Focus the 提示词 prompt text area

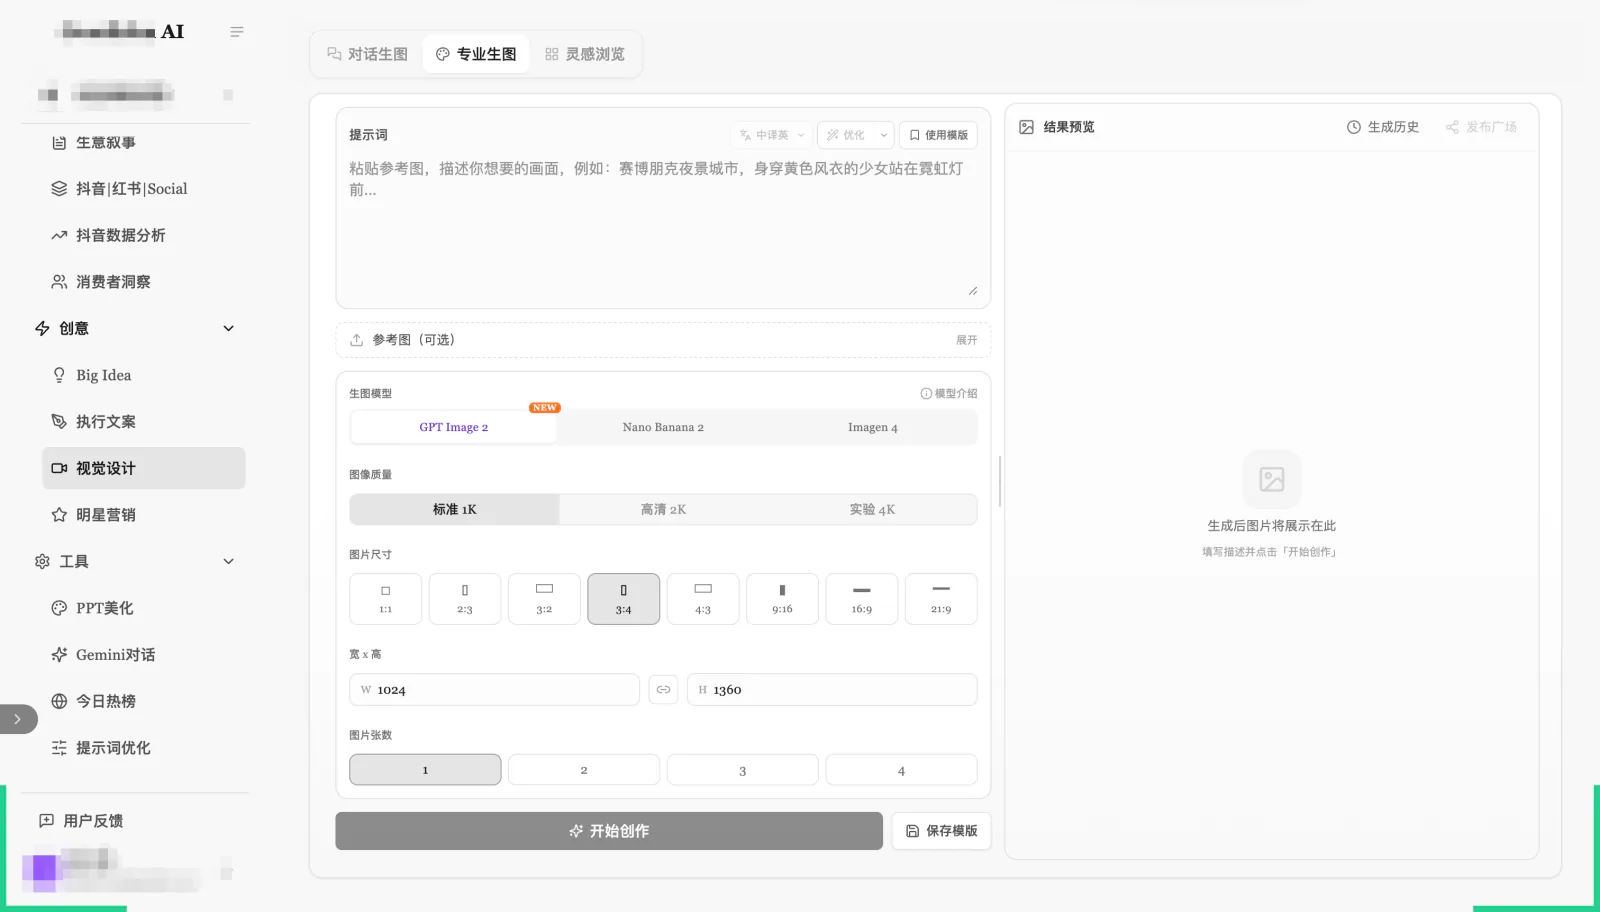tap(663, 228)
